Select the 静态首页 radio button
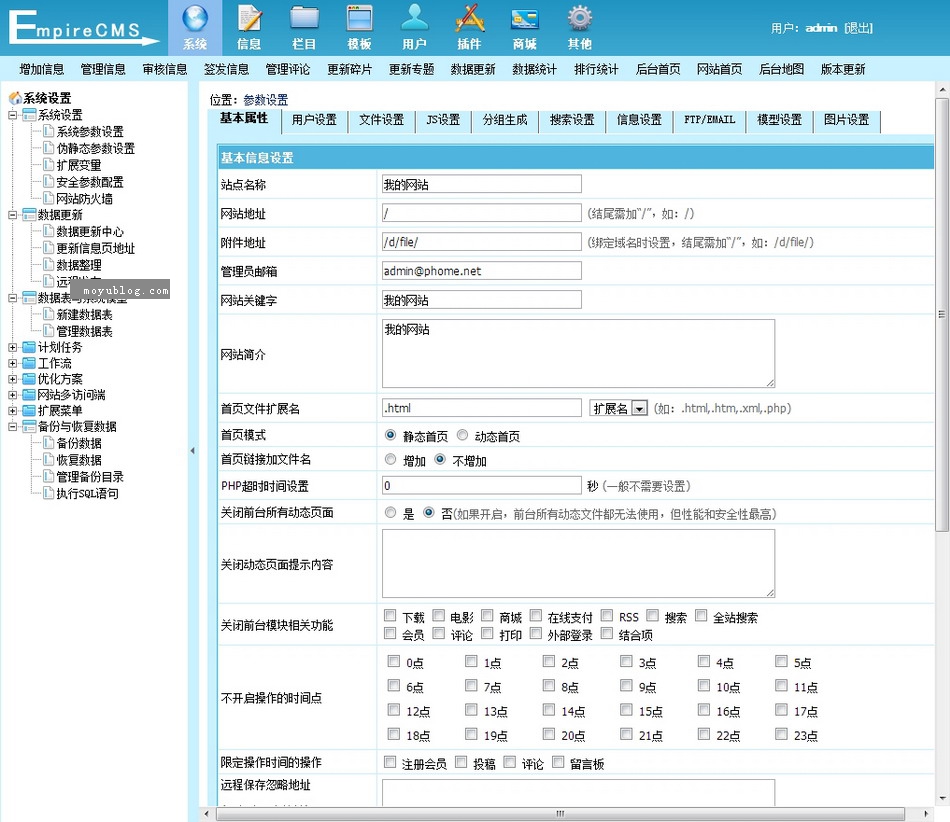The height and width of the screenshot is (822, 950). click(x=391, y=435)
